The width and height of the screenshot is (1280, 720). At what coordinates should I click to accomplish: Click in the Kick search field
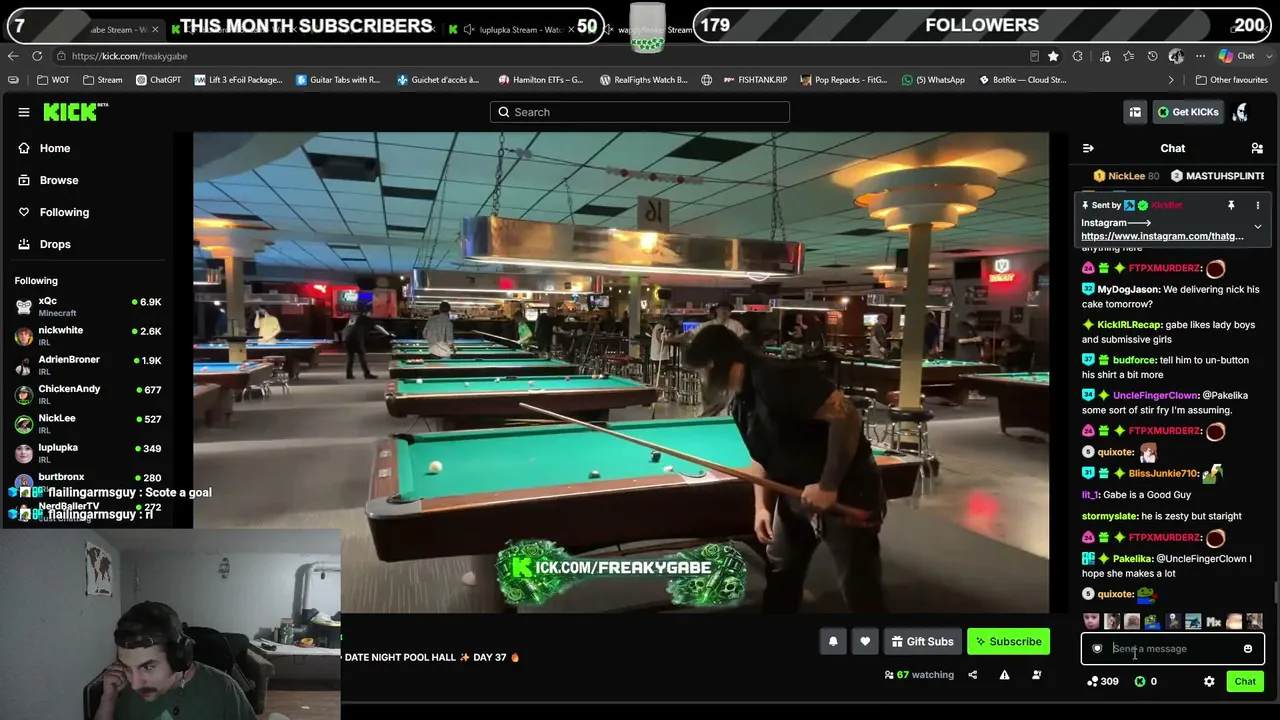coord(640,112)
